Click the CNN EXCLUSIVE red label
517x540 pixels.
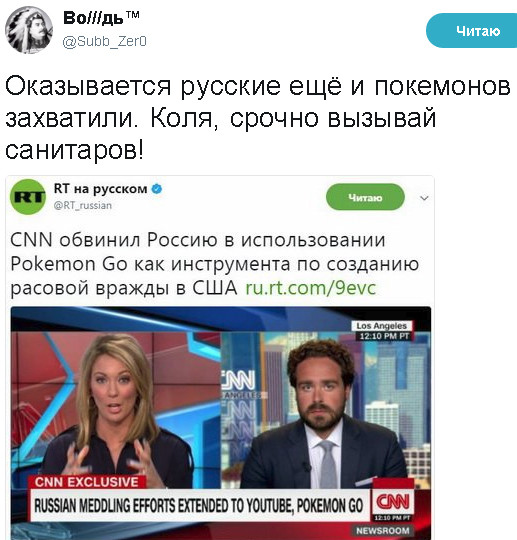(x=87, y=482)
